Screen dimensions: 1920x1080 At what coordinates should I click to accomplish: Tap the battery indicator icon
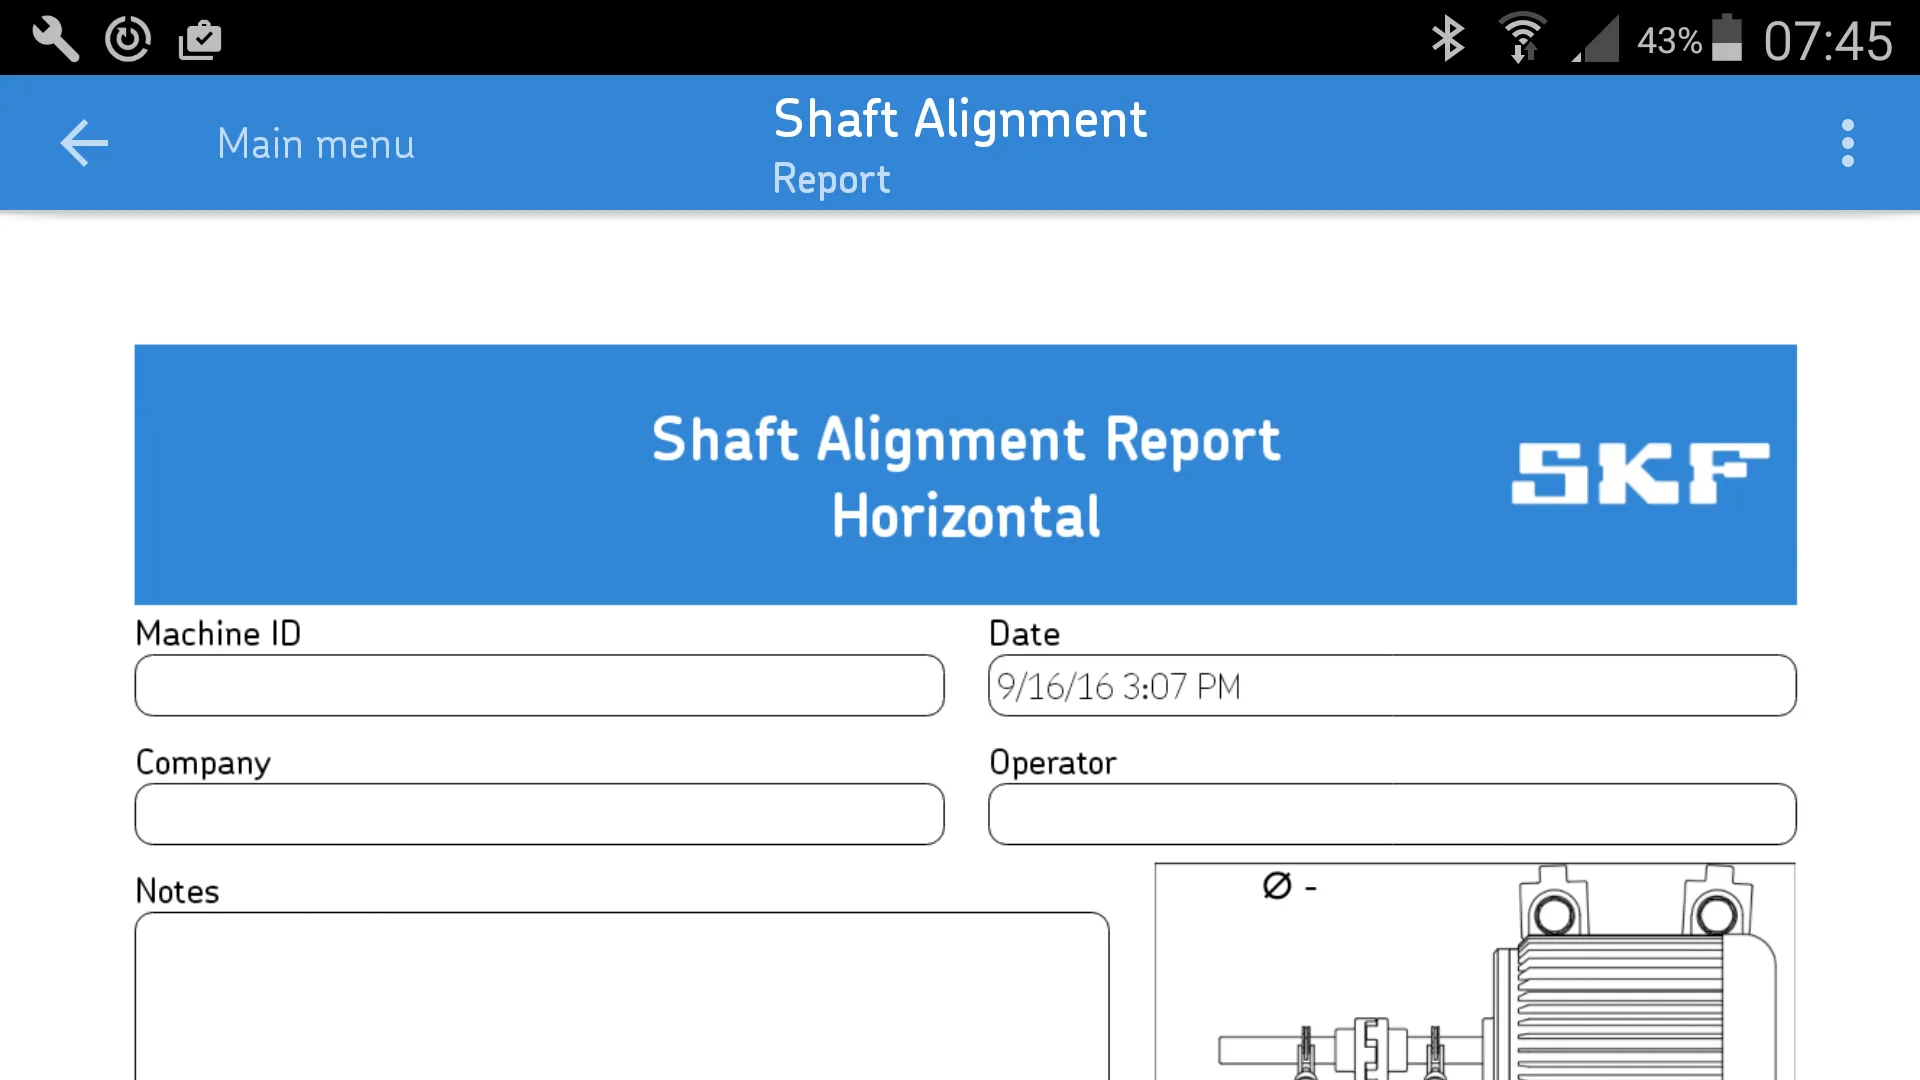point(1727,38)
